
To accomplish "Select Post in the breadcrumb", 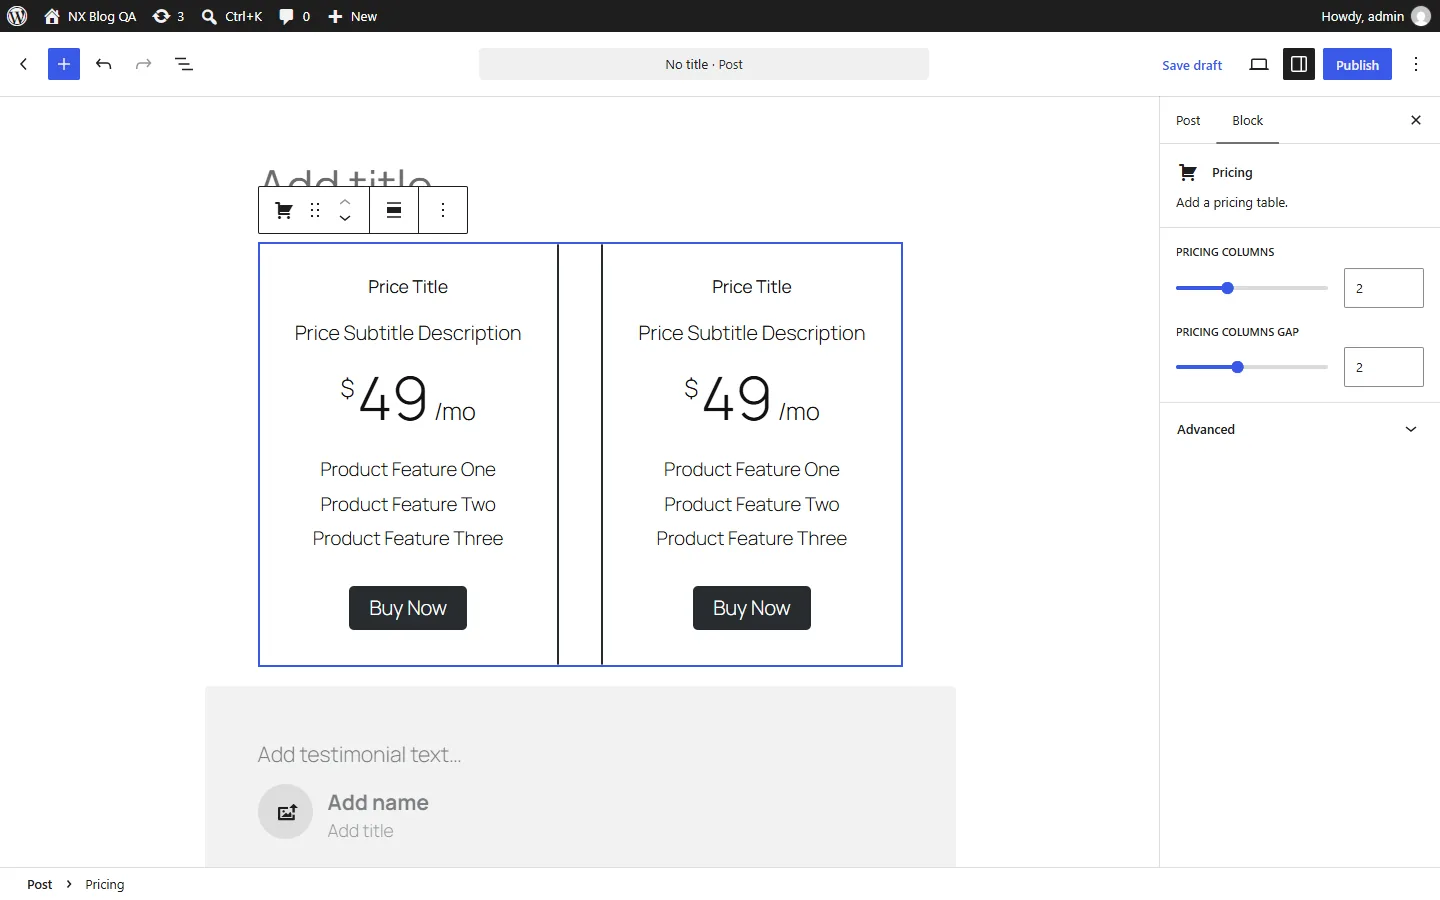I will (x=40, y=884).
